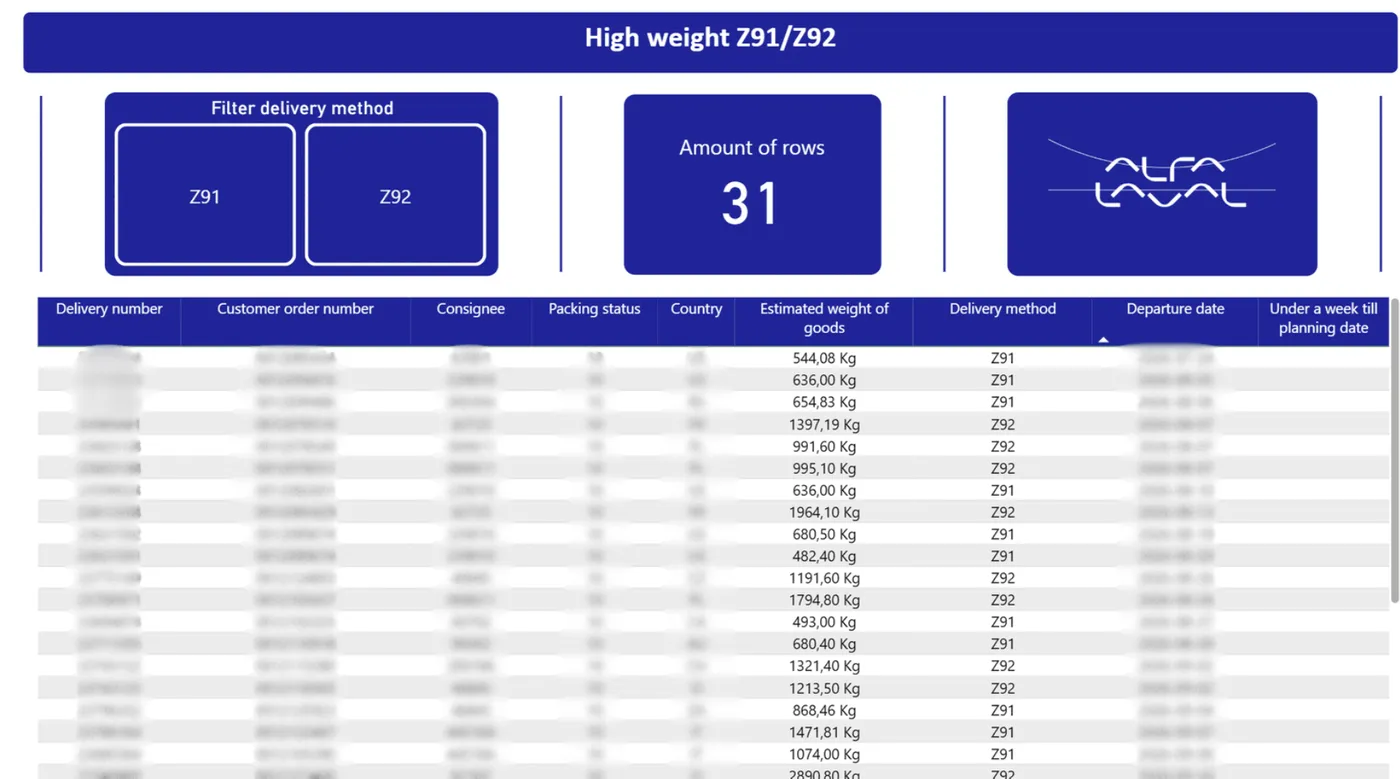Click Z91 in the 868,46 Kg row
This screenshot has height=779, width=1400.
1002,710
